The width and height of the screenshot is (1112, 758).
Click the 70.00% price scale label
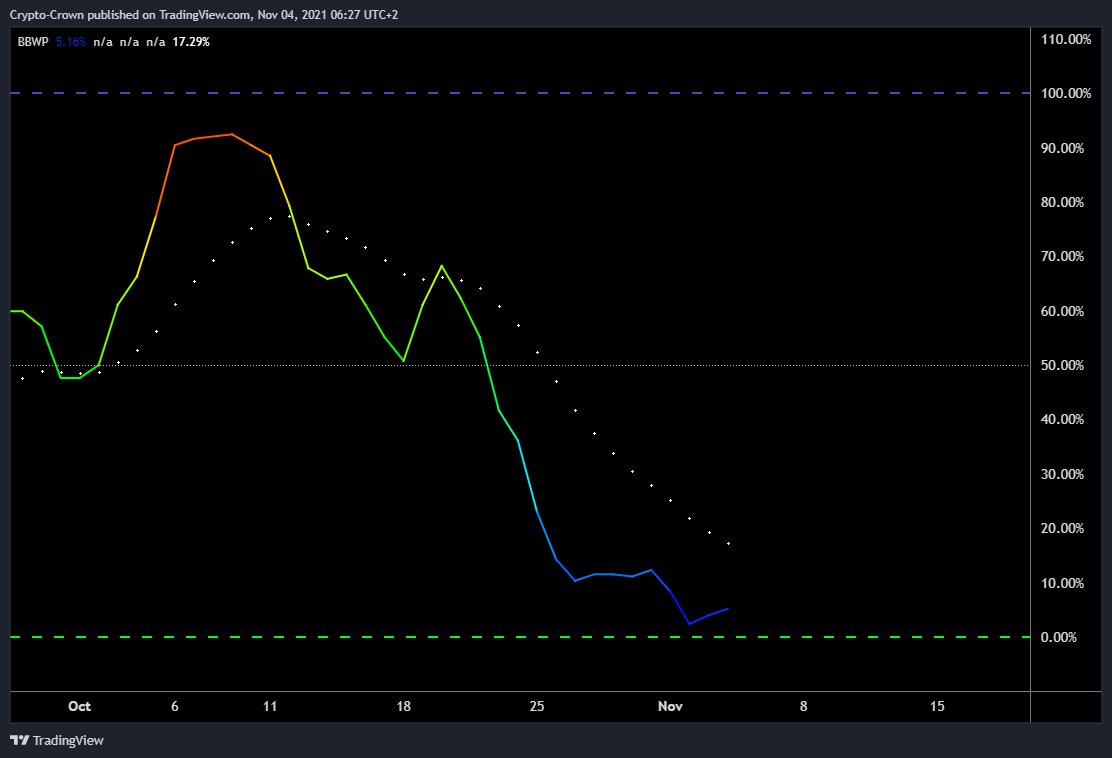1062,256
